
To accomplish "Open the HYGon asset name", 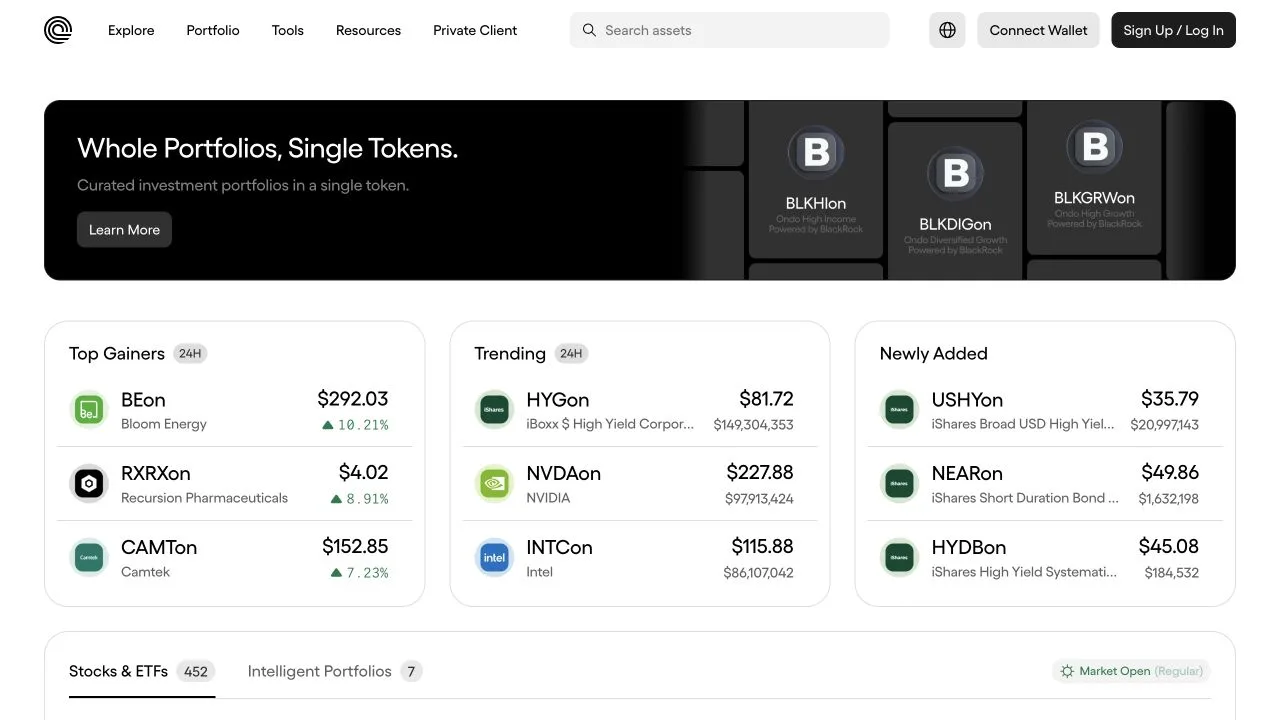I will [557, 400].
